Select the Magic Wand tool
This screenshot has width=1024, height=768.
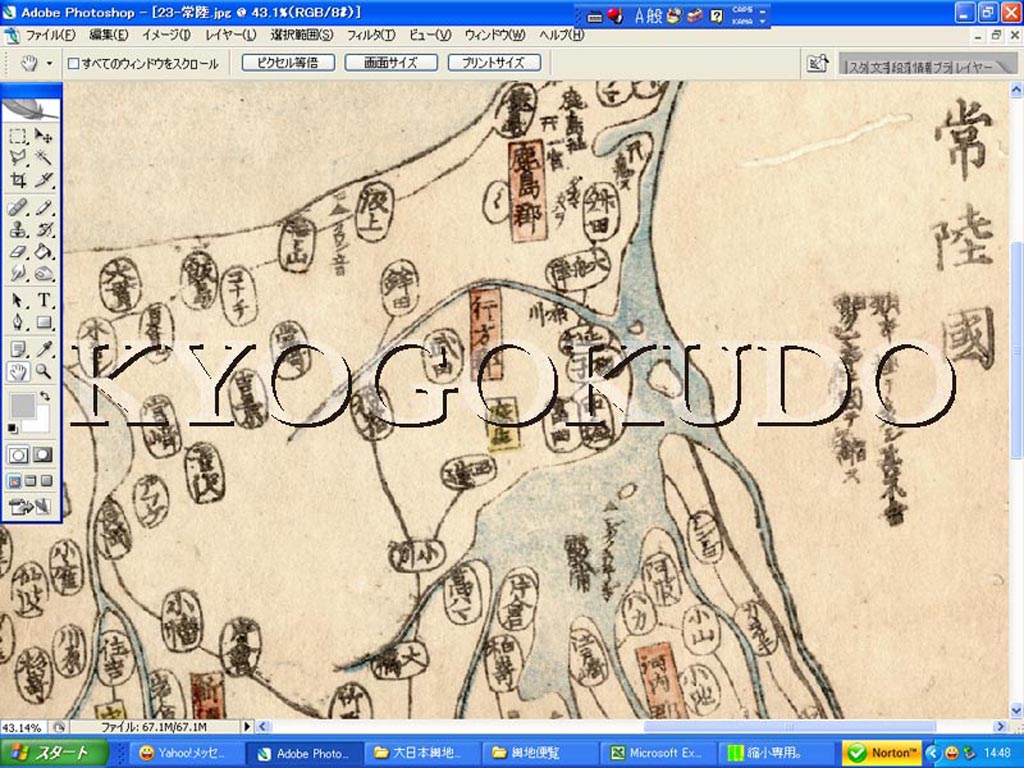tap(43, 157)
